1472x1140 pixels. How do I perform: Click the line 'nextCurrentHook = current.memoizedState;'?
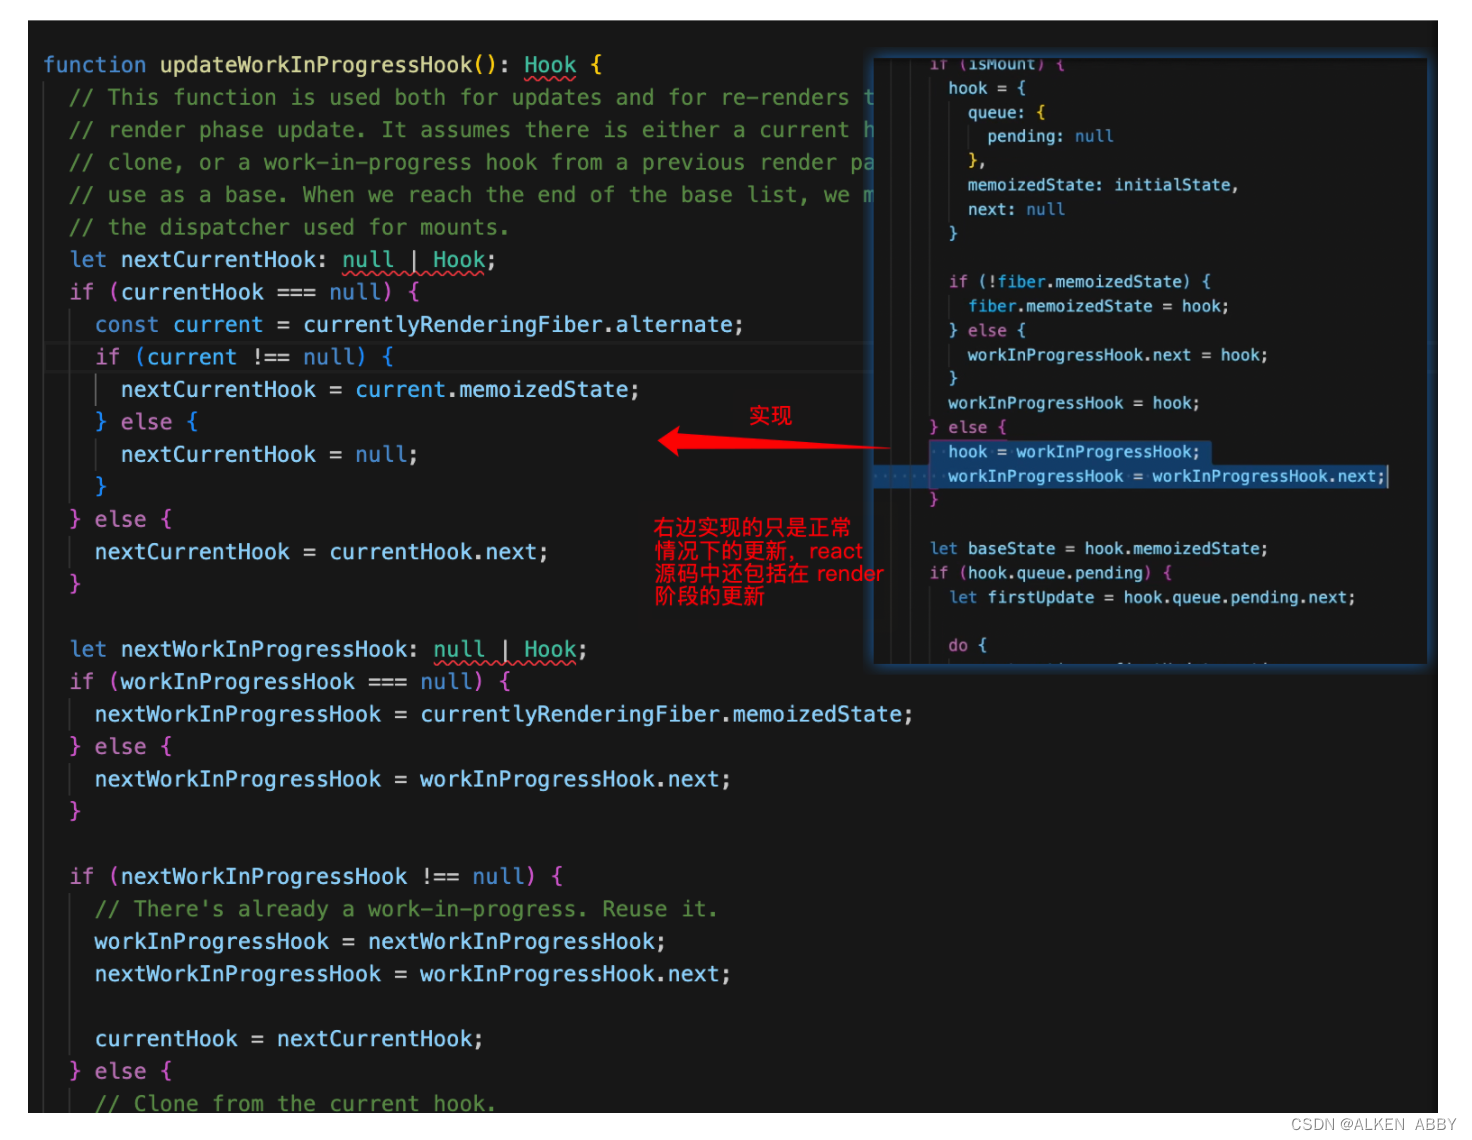coord(380,390)
